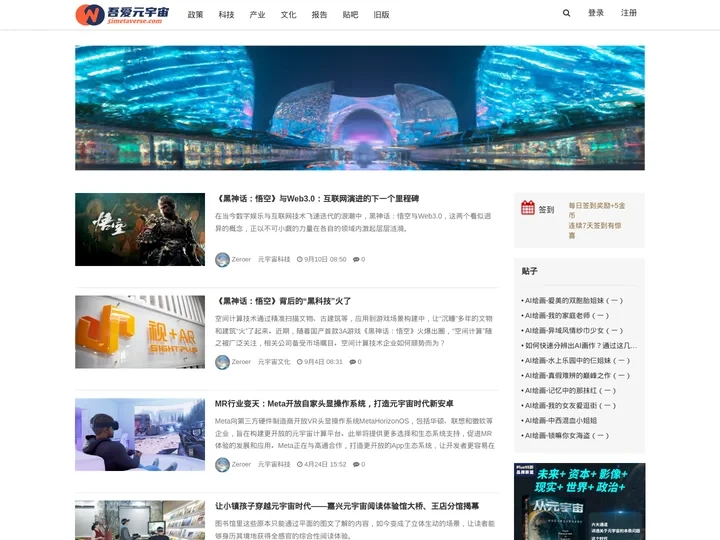Image resolution: width=720 pixels, height=540 pixels.
Task: Click Zeroer author name on 9月4日 article
Action: [x=241, y=362]
